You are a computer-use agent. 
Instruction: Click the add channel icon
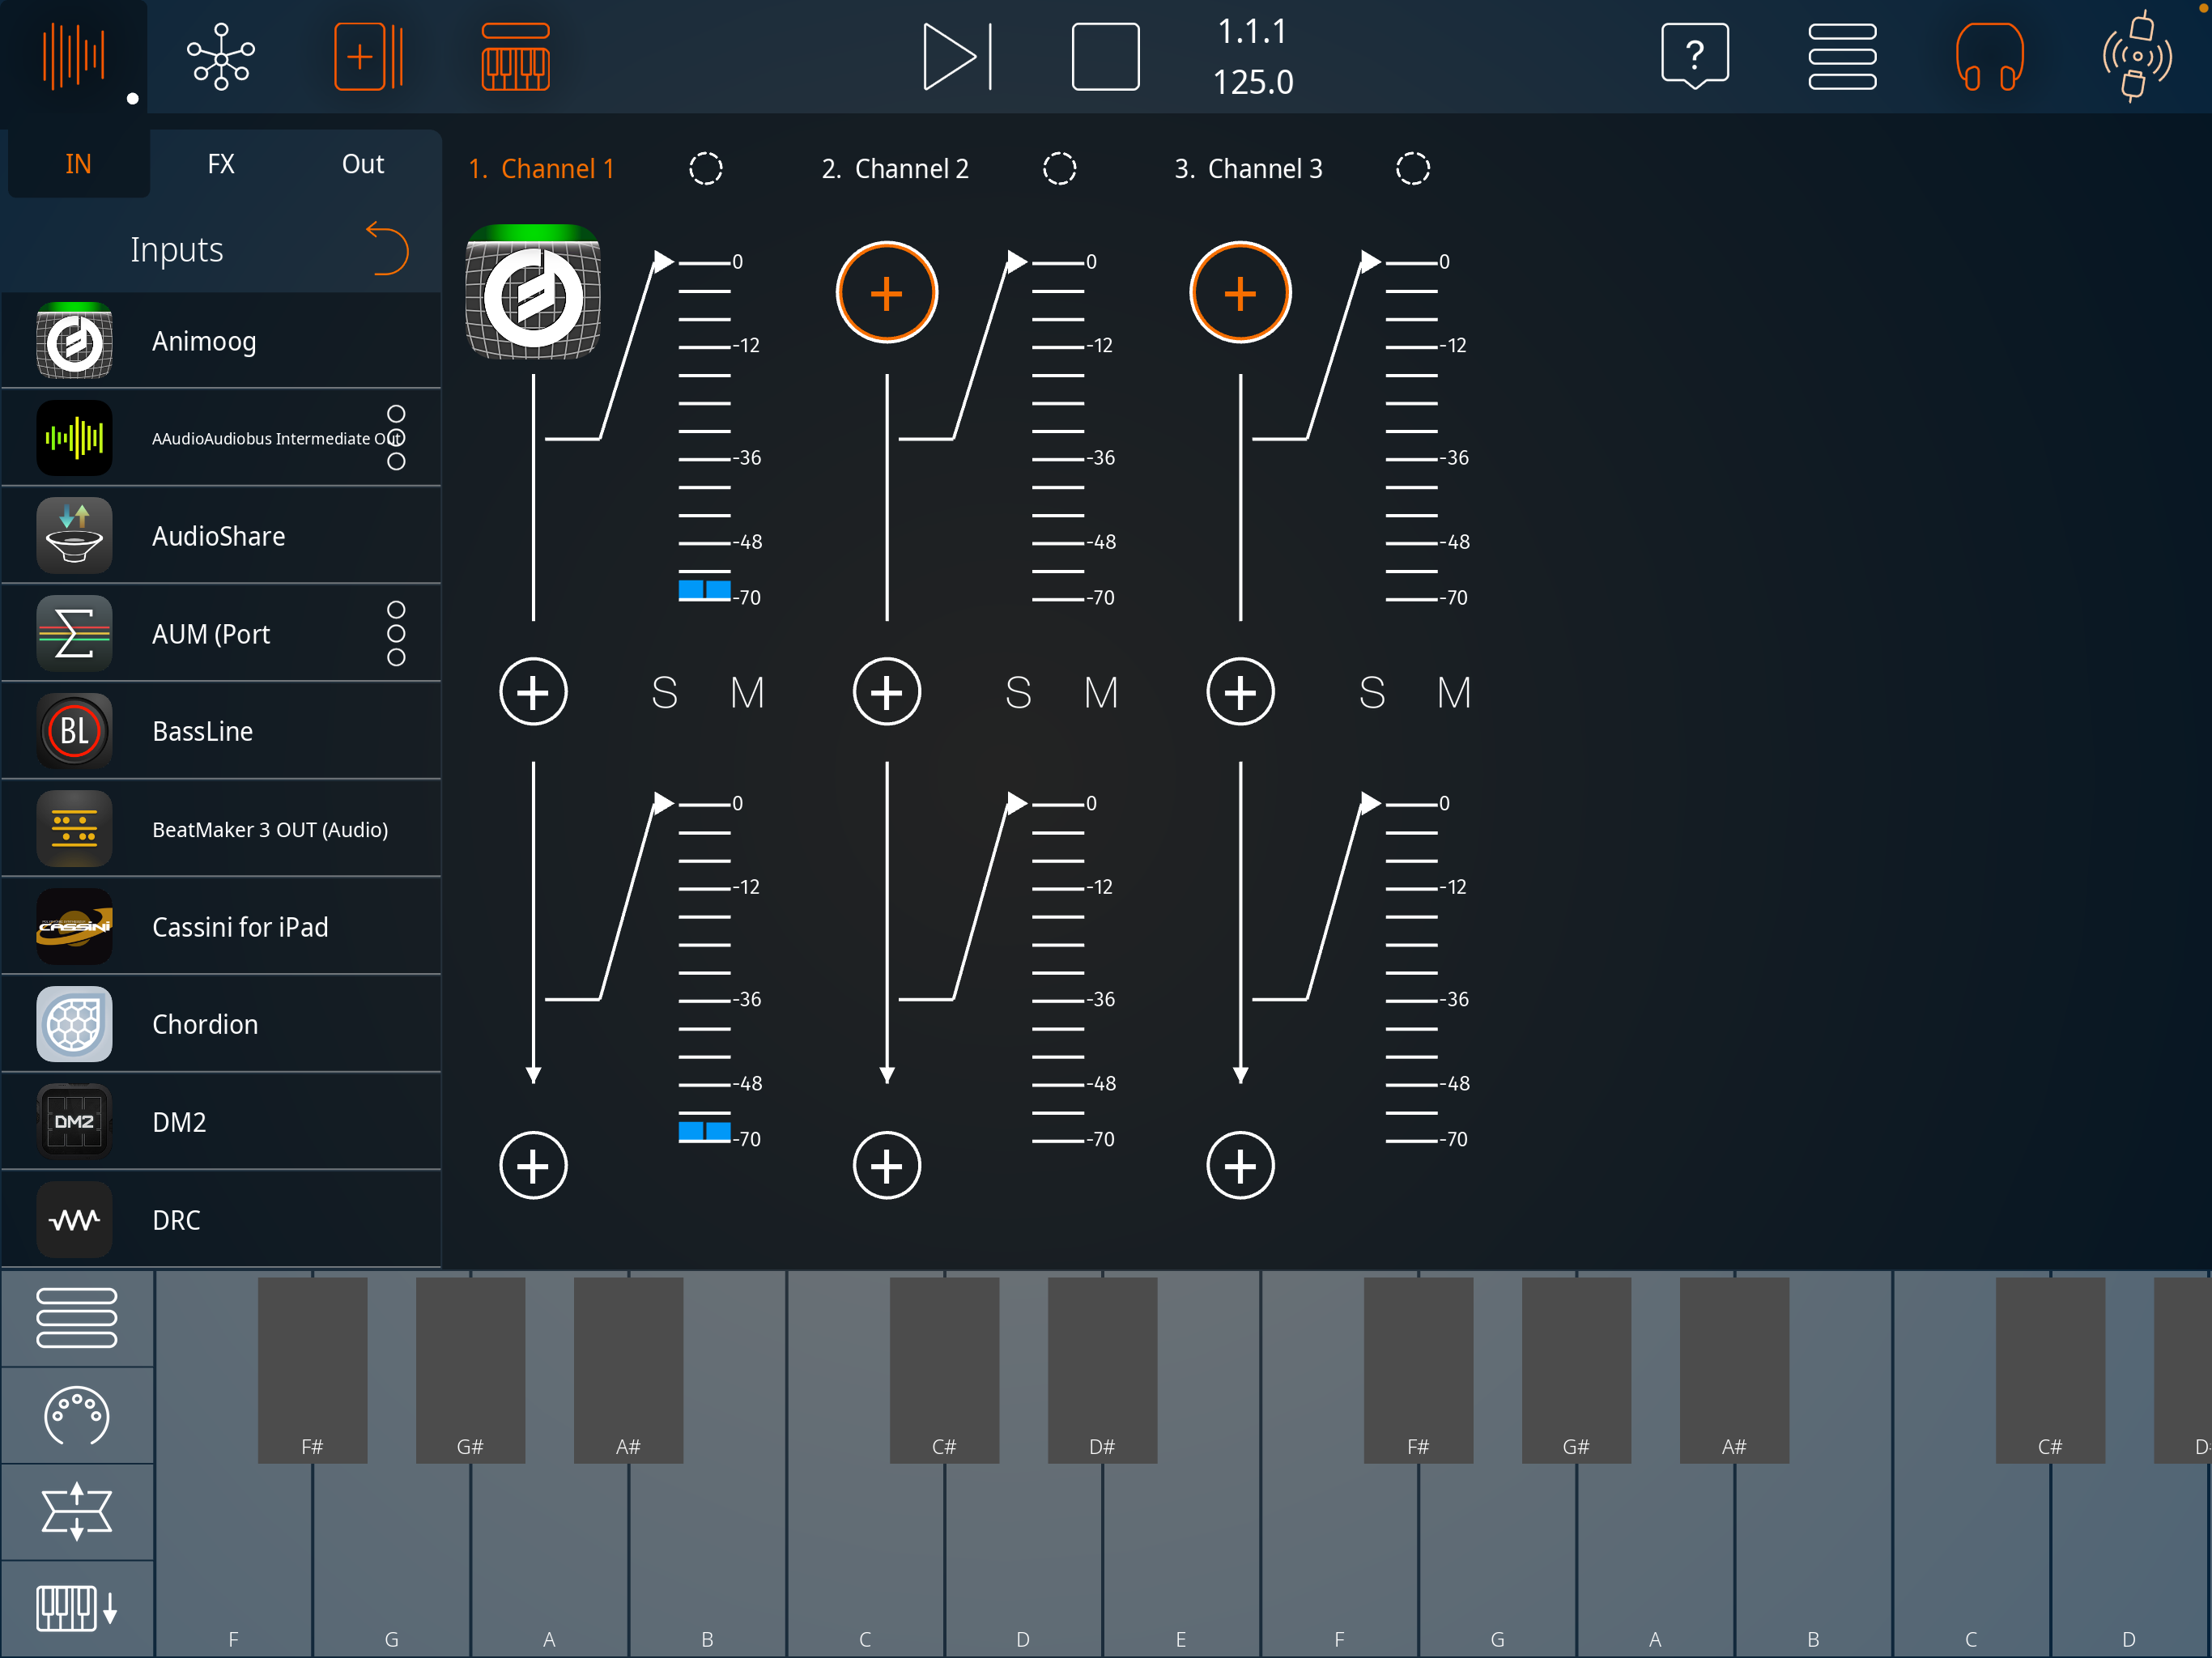(x=368, y=56)
